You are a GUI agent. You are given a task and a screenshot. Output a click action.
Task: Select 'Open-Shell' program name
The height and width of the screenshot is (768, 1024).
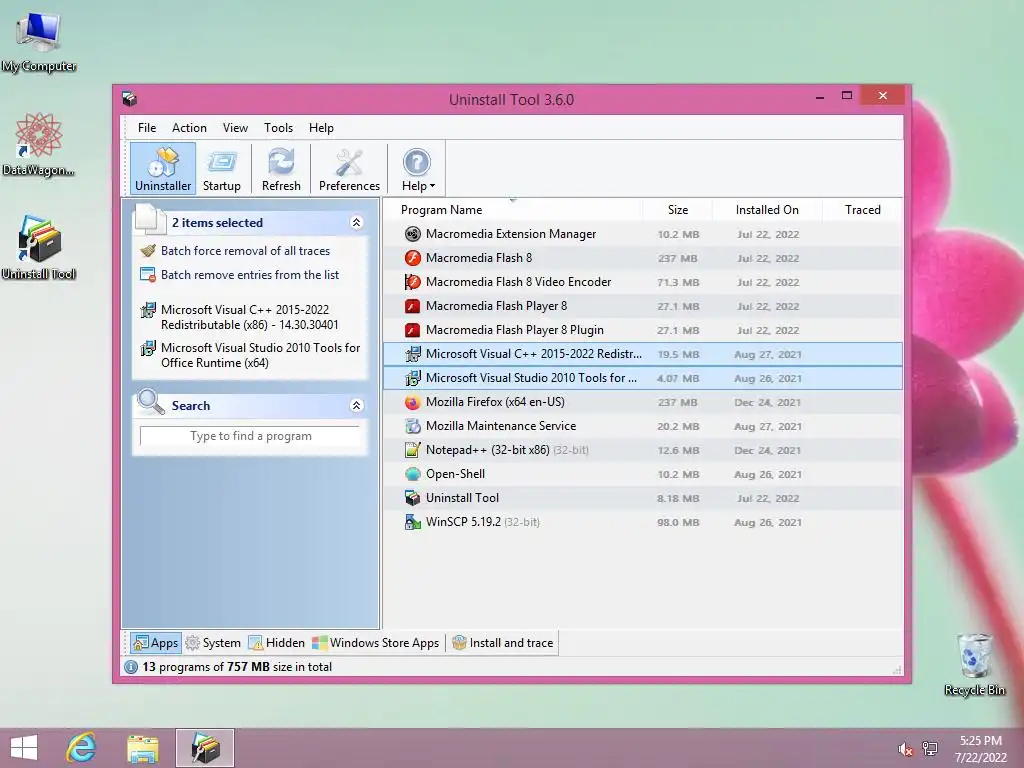point(455,474)
